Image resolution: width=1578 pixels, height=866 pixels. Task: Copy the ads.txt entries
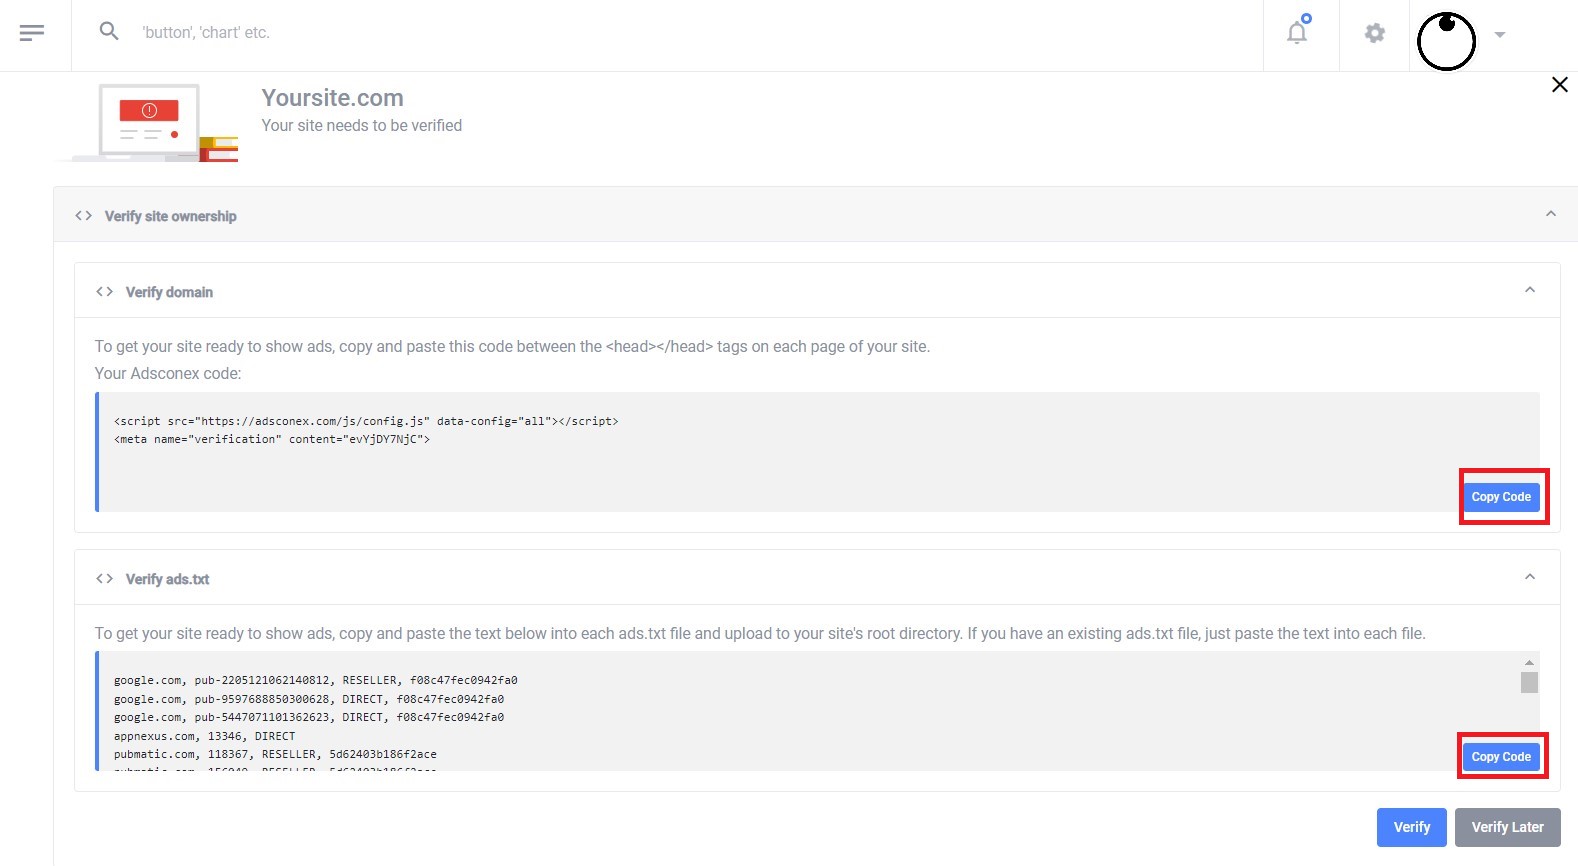1501,757
